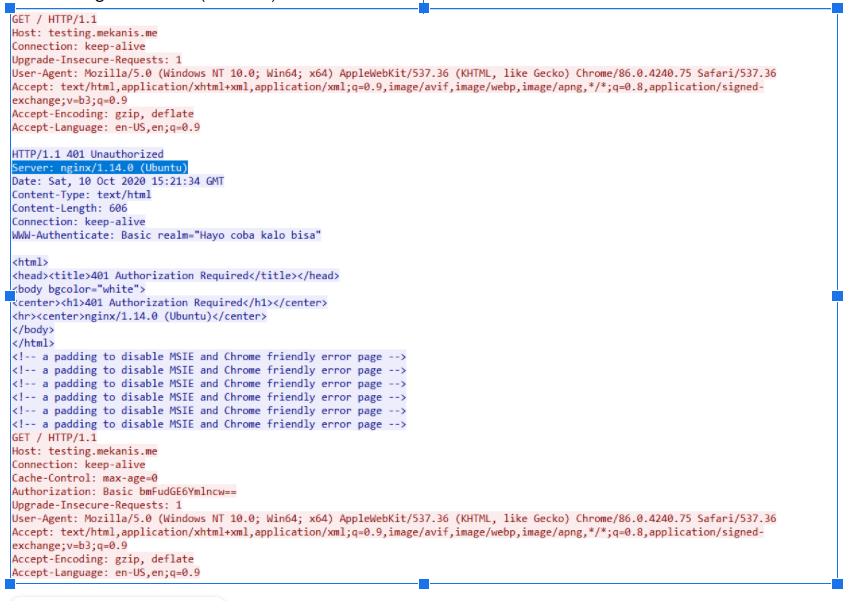Viewport: 849px width, 601px height.
Task: Click the </body> closing tag line
Action: pyautogui.click(x=33, y=330)
